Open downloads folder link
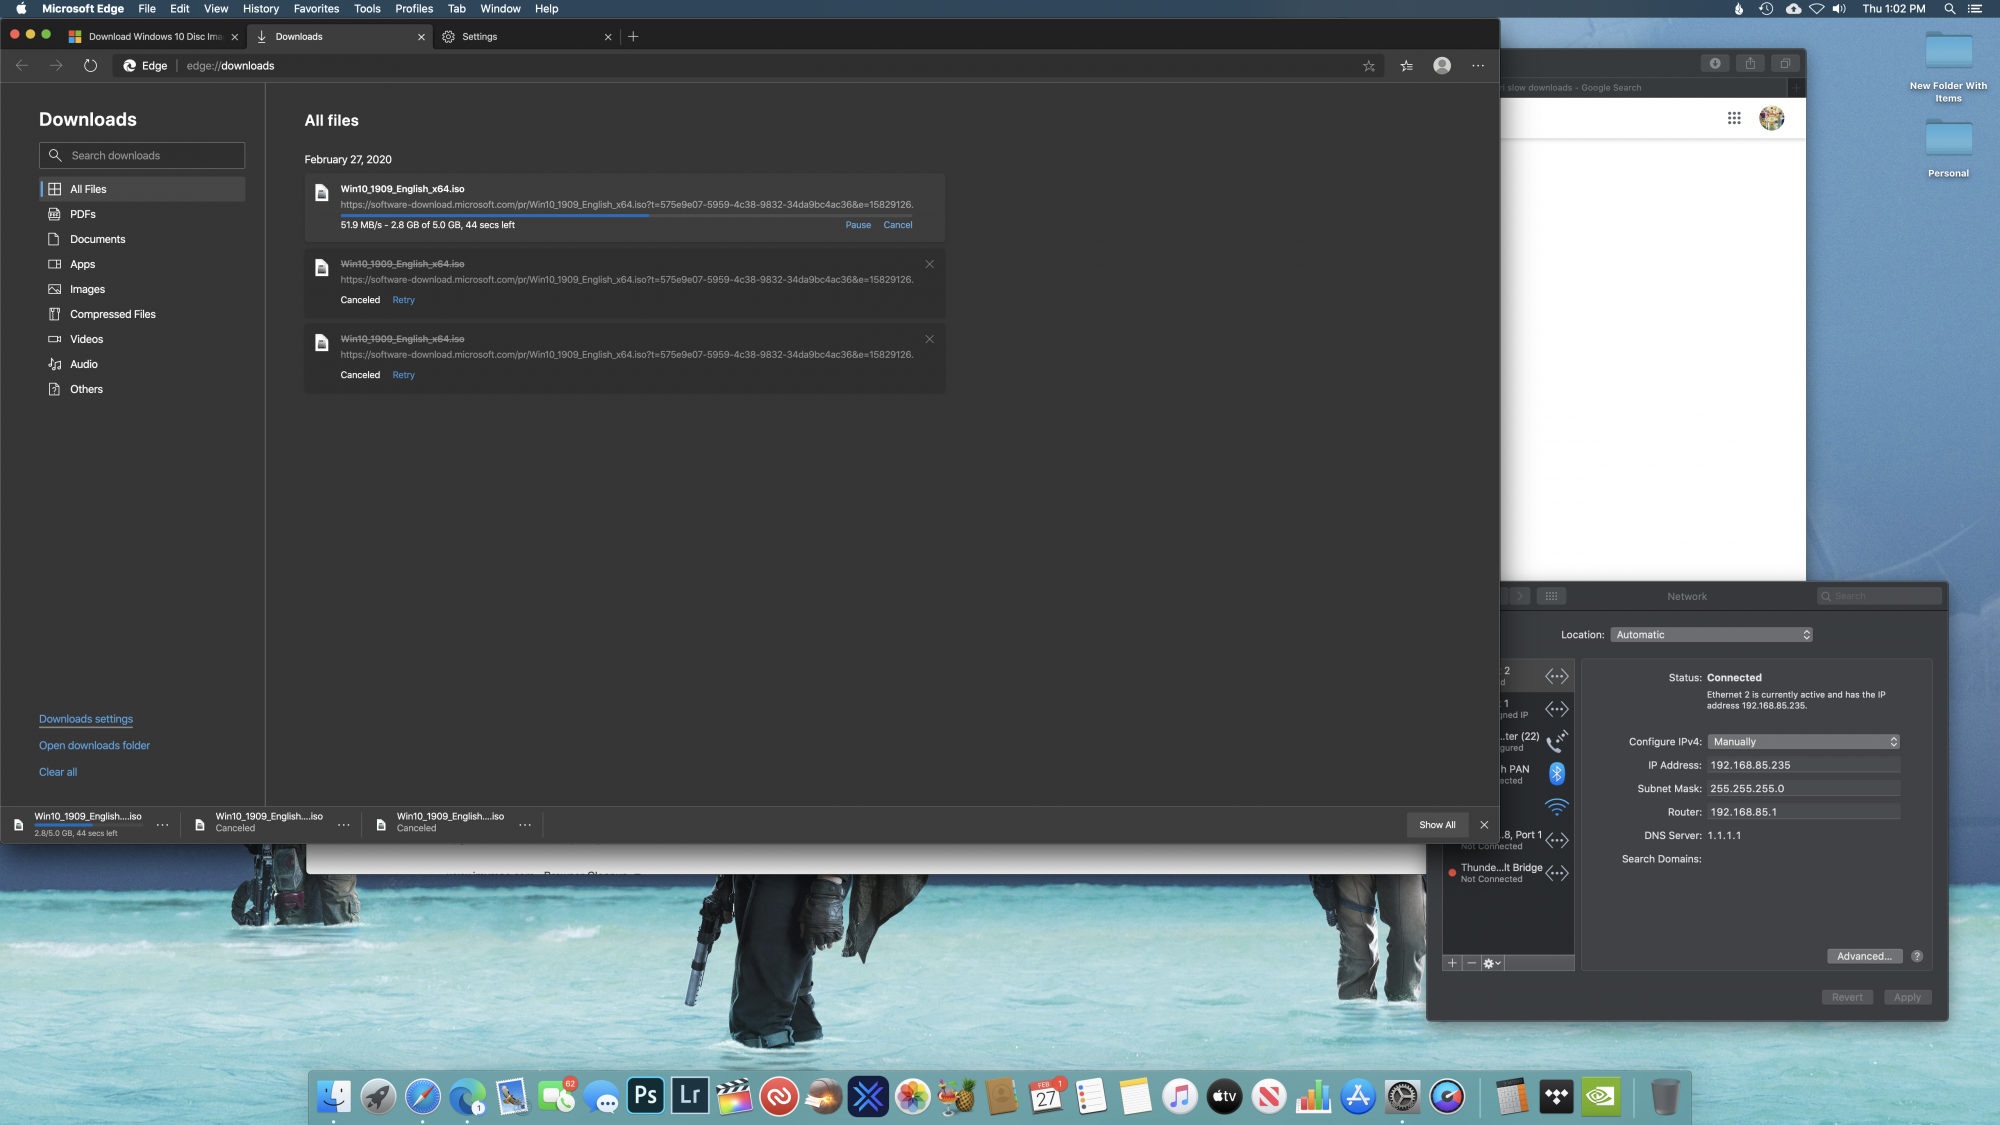Image resolution: width=2000 pixels, height=1125 pixels. [x=94, y=746]
